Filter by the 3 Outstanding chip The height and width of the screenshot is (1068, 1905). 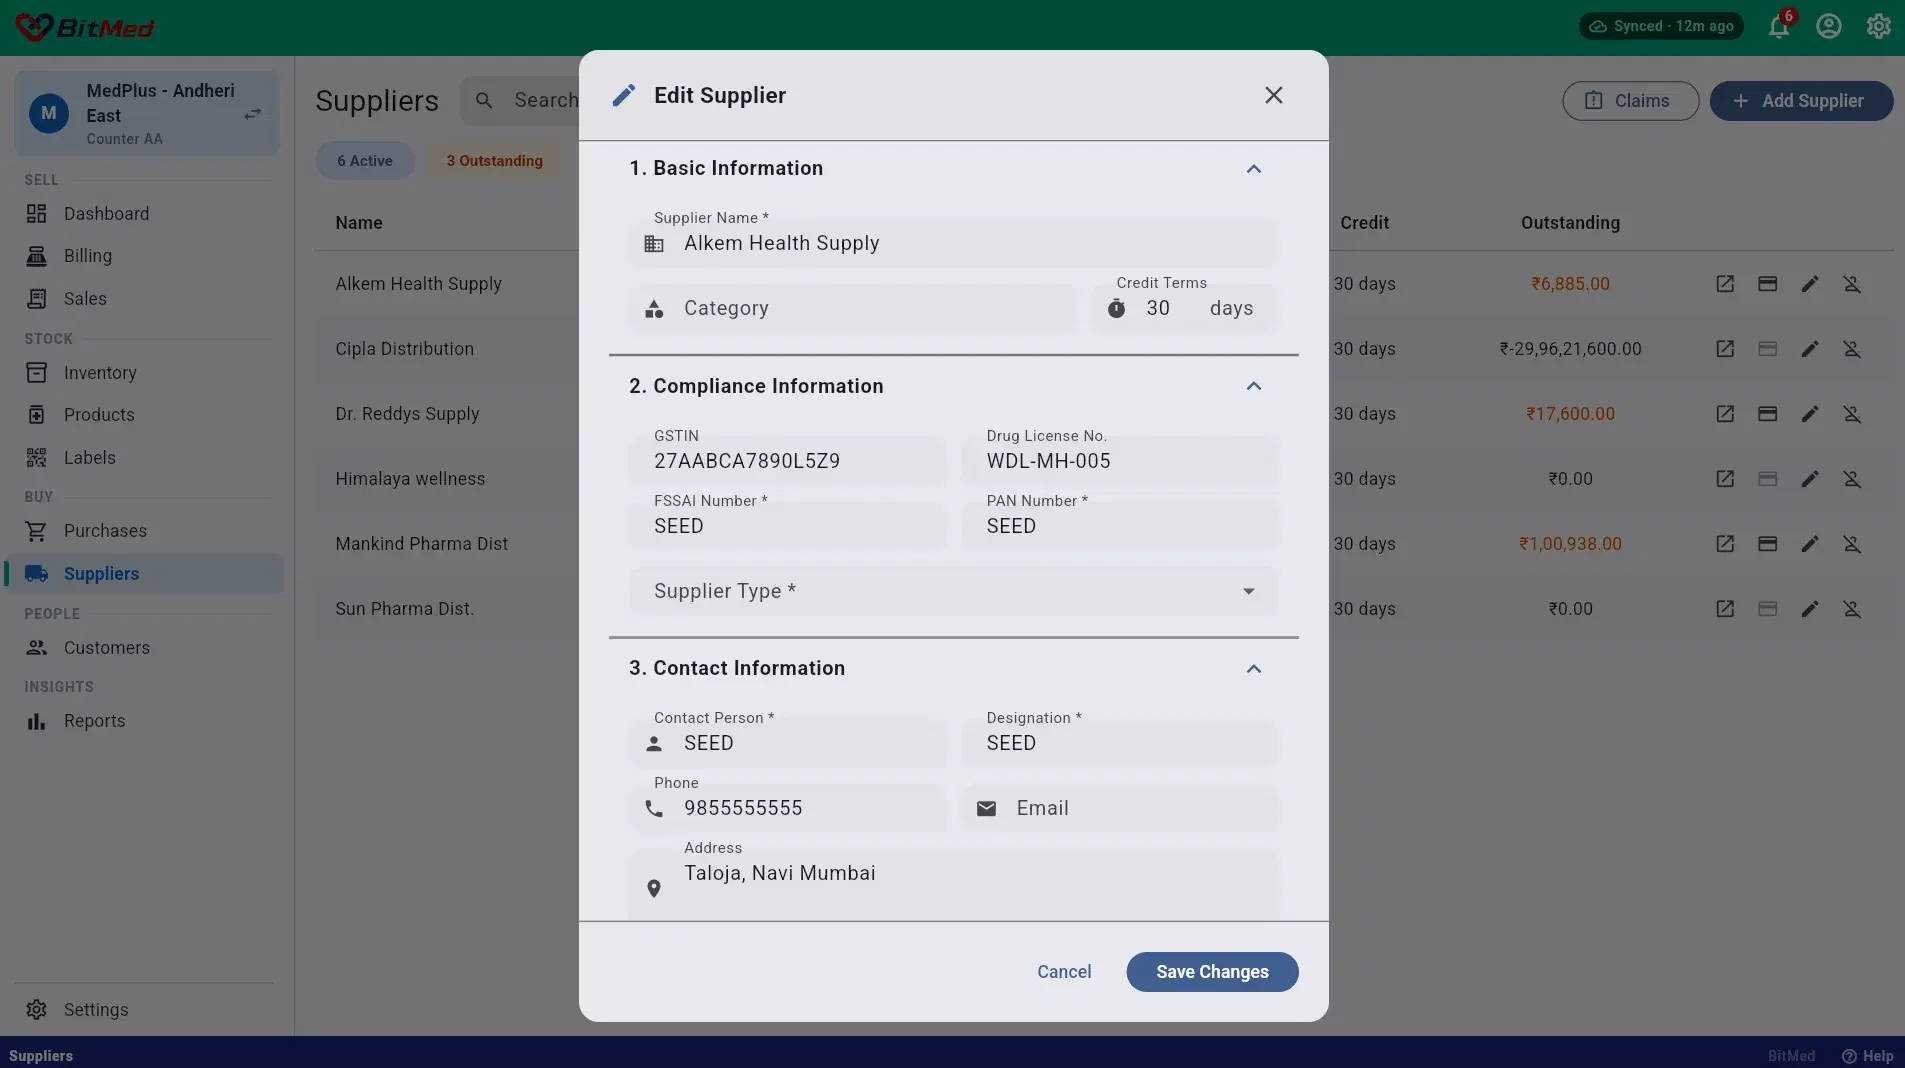click(494, 161)
